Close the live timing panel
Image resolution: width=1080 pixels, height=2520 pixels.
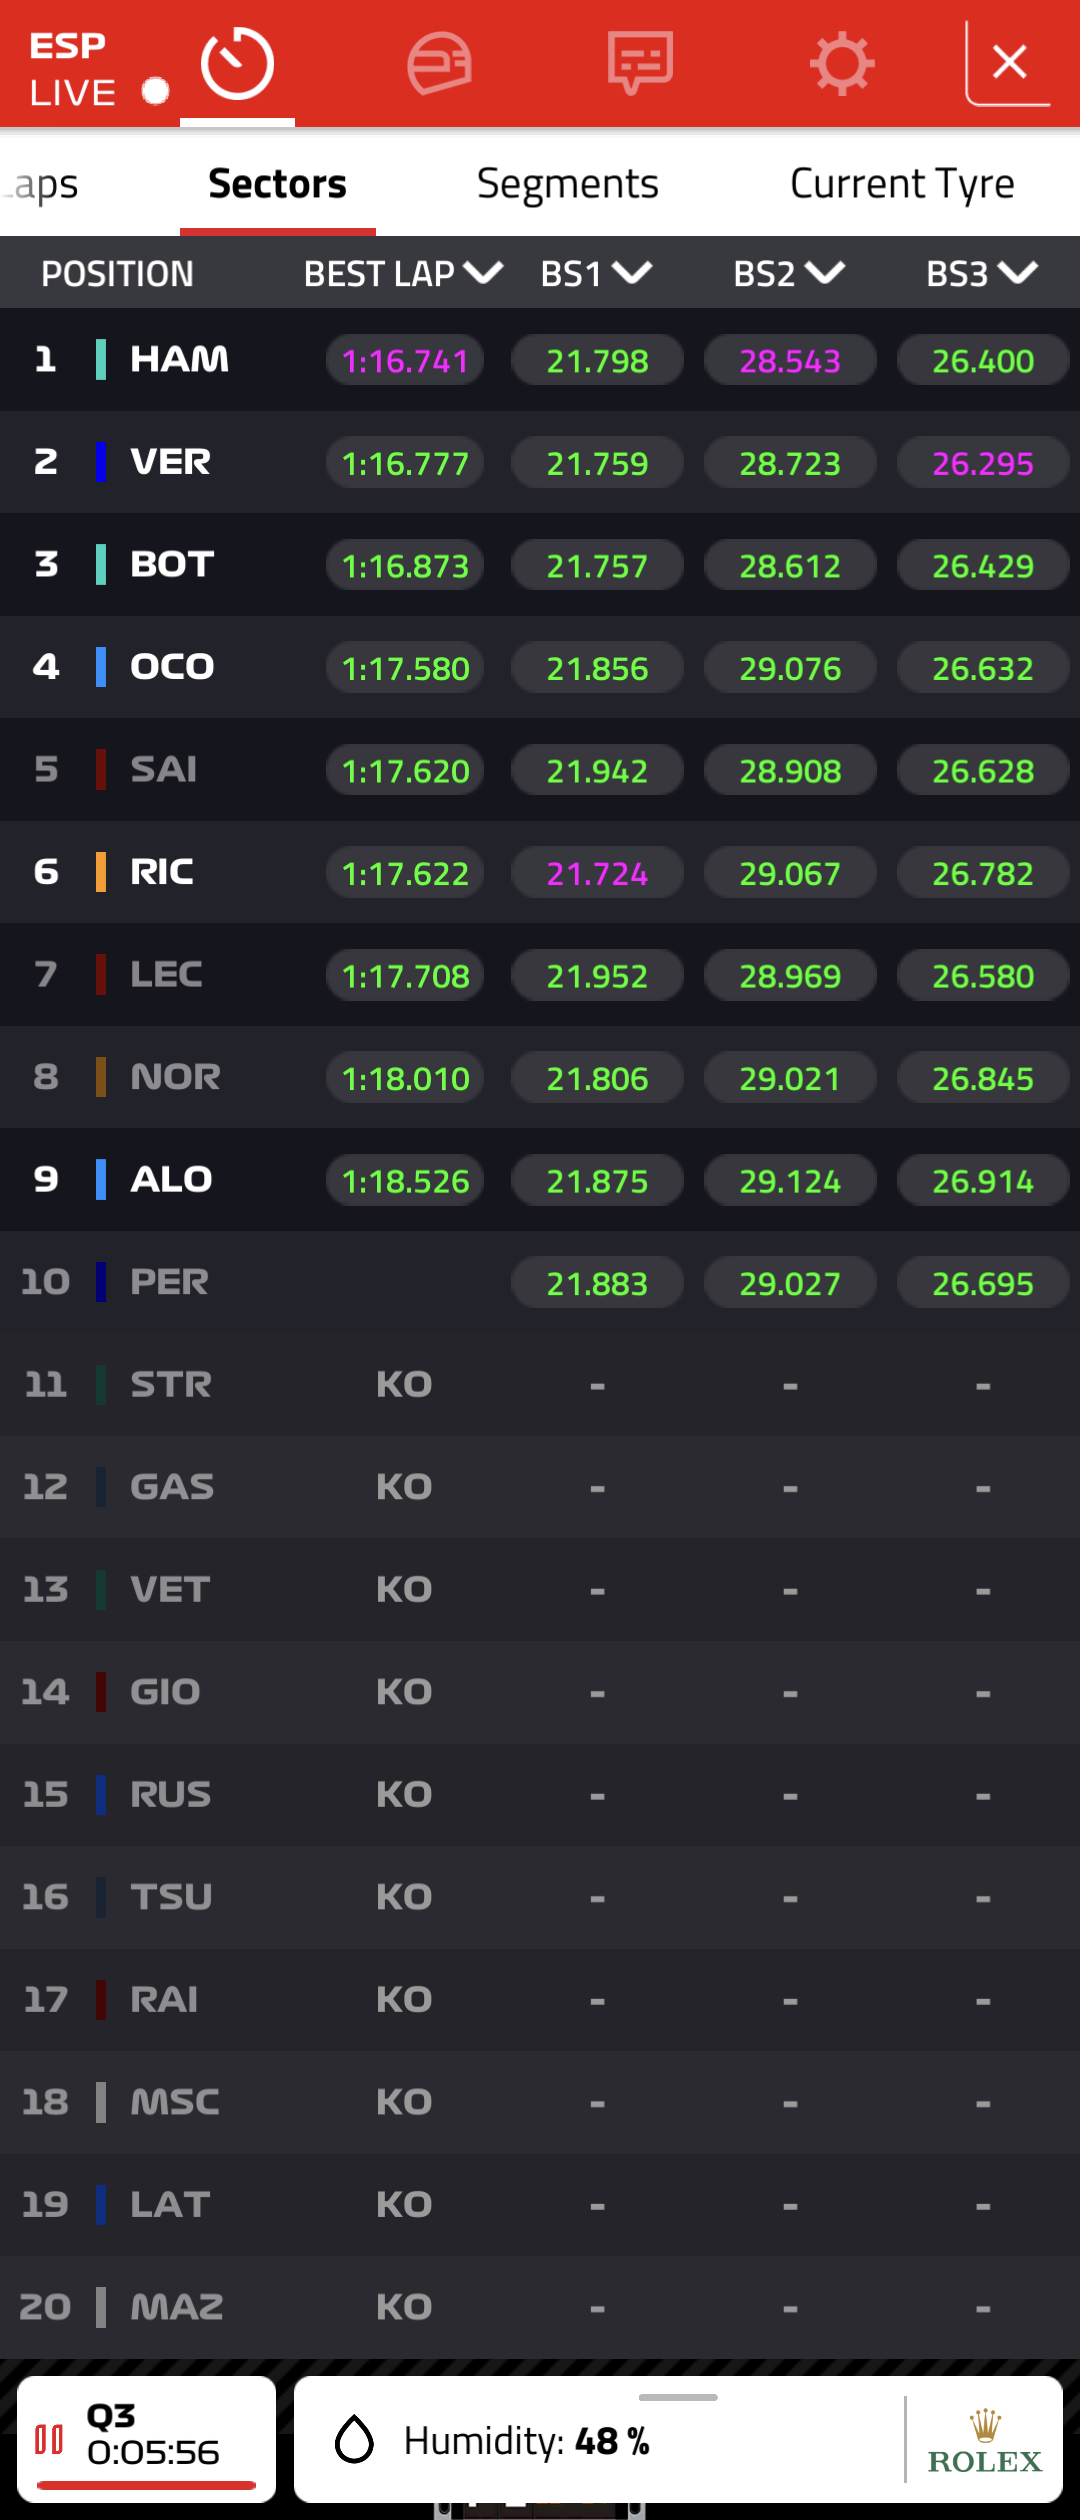coord(1008,62)
